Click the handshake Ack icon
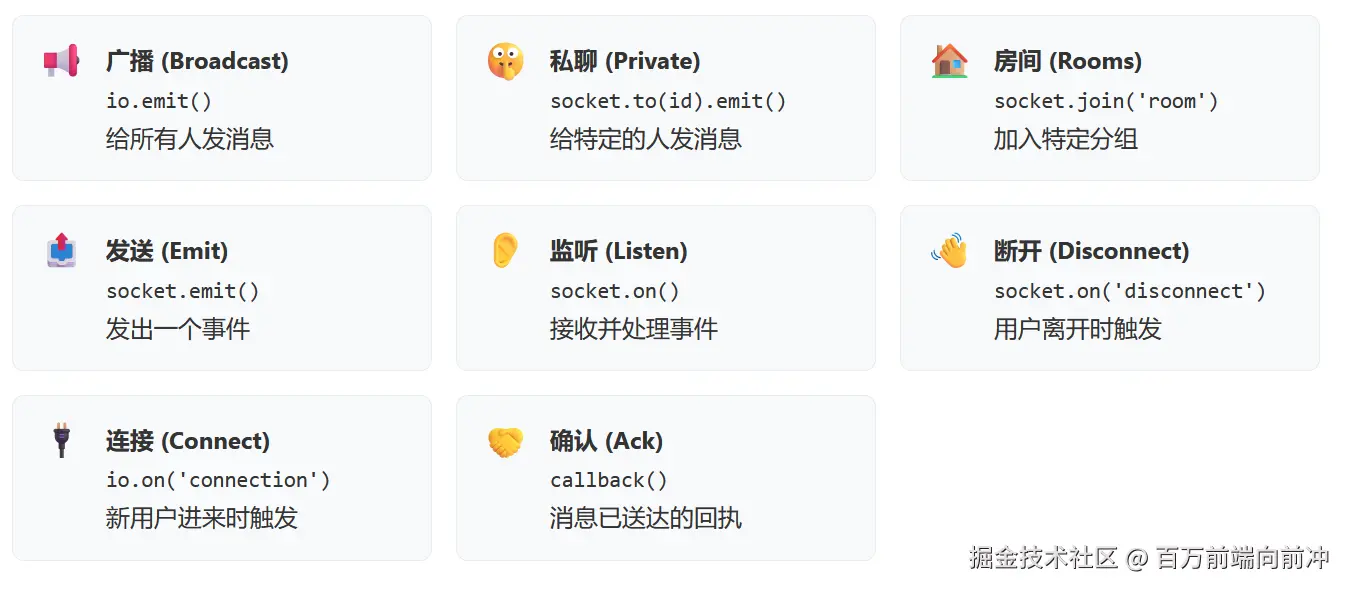1348x590 pixels. 505,440
